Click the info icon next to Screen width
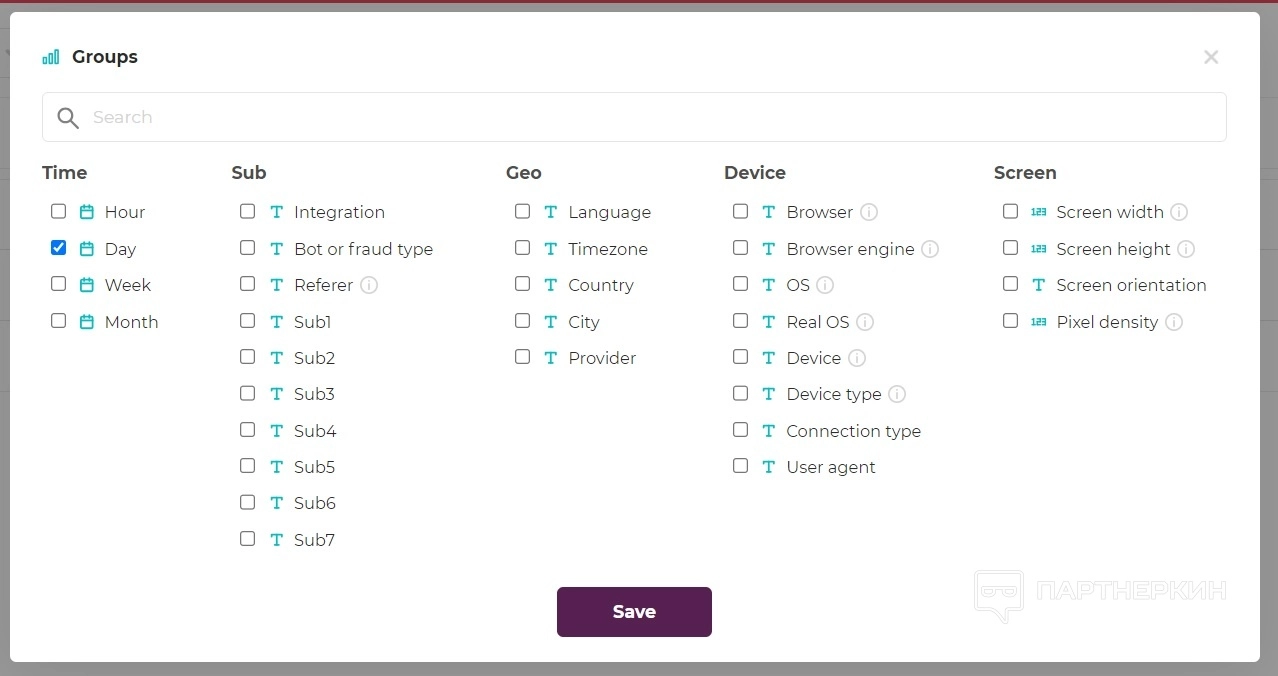The image size is (1278, 676). pos(1179,212)
